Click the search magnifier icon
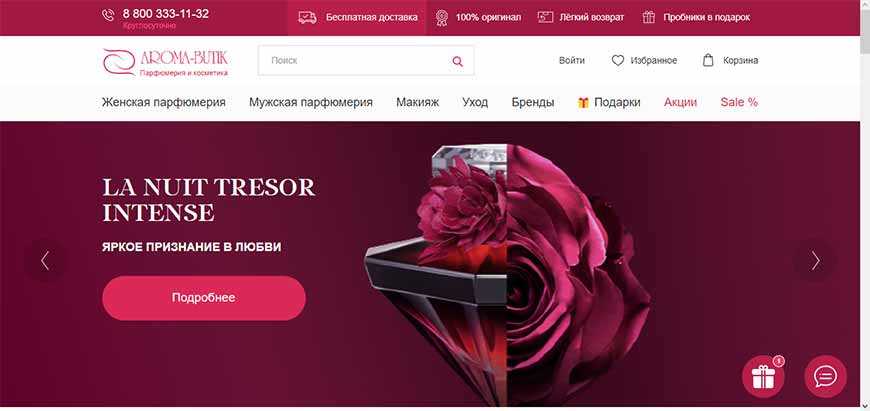This screenshot has height=411, width=870. click(457, 61)
